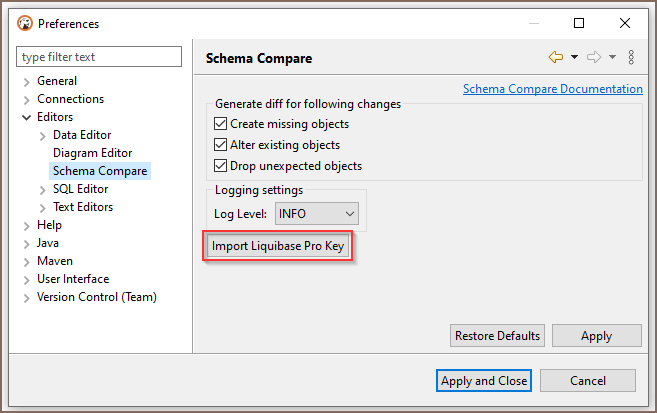The image size is (657, 413).
Task: Click the gray Forward navigation arrow
Action: tap(594, 57)
